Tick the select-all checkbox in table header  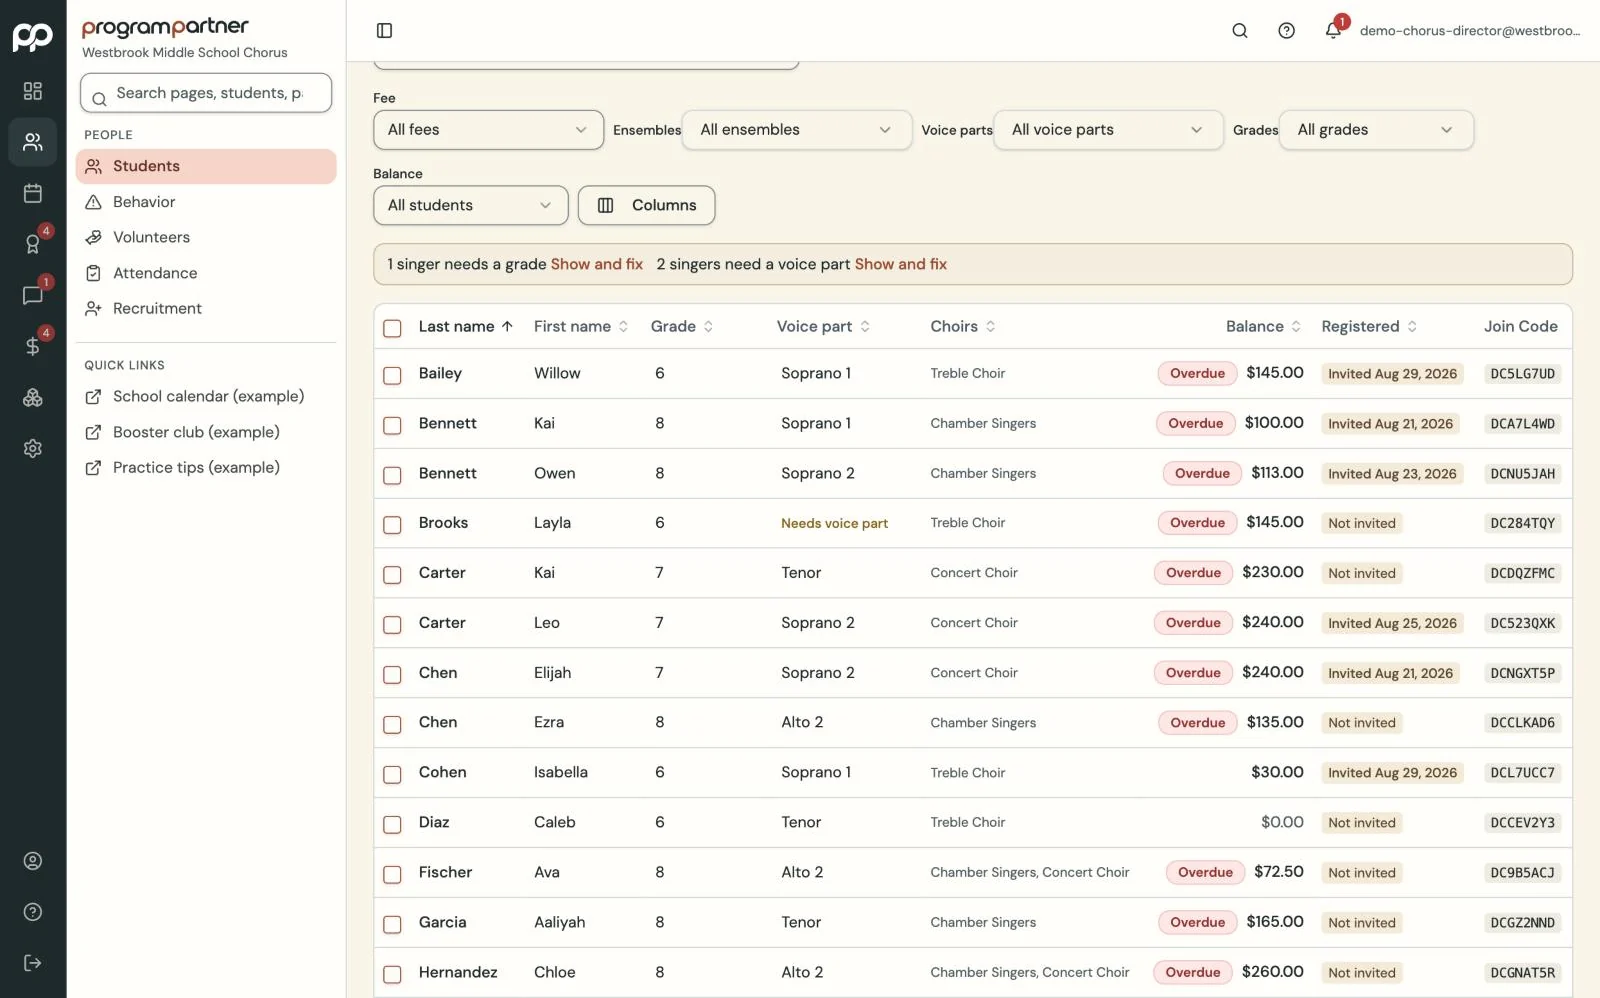(x=392, y=328)
